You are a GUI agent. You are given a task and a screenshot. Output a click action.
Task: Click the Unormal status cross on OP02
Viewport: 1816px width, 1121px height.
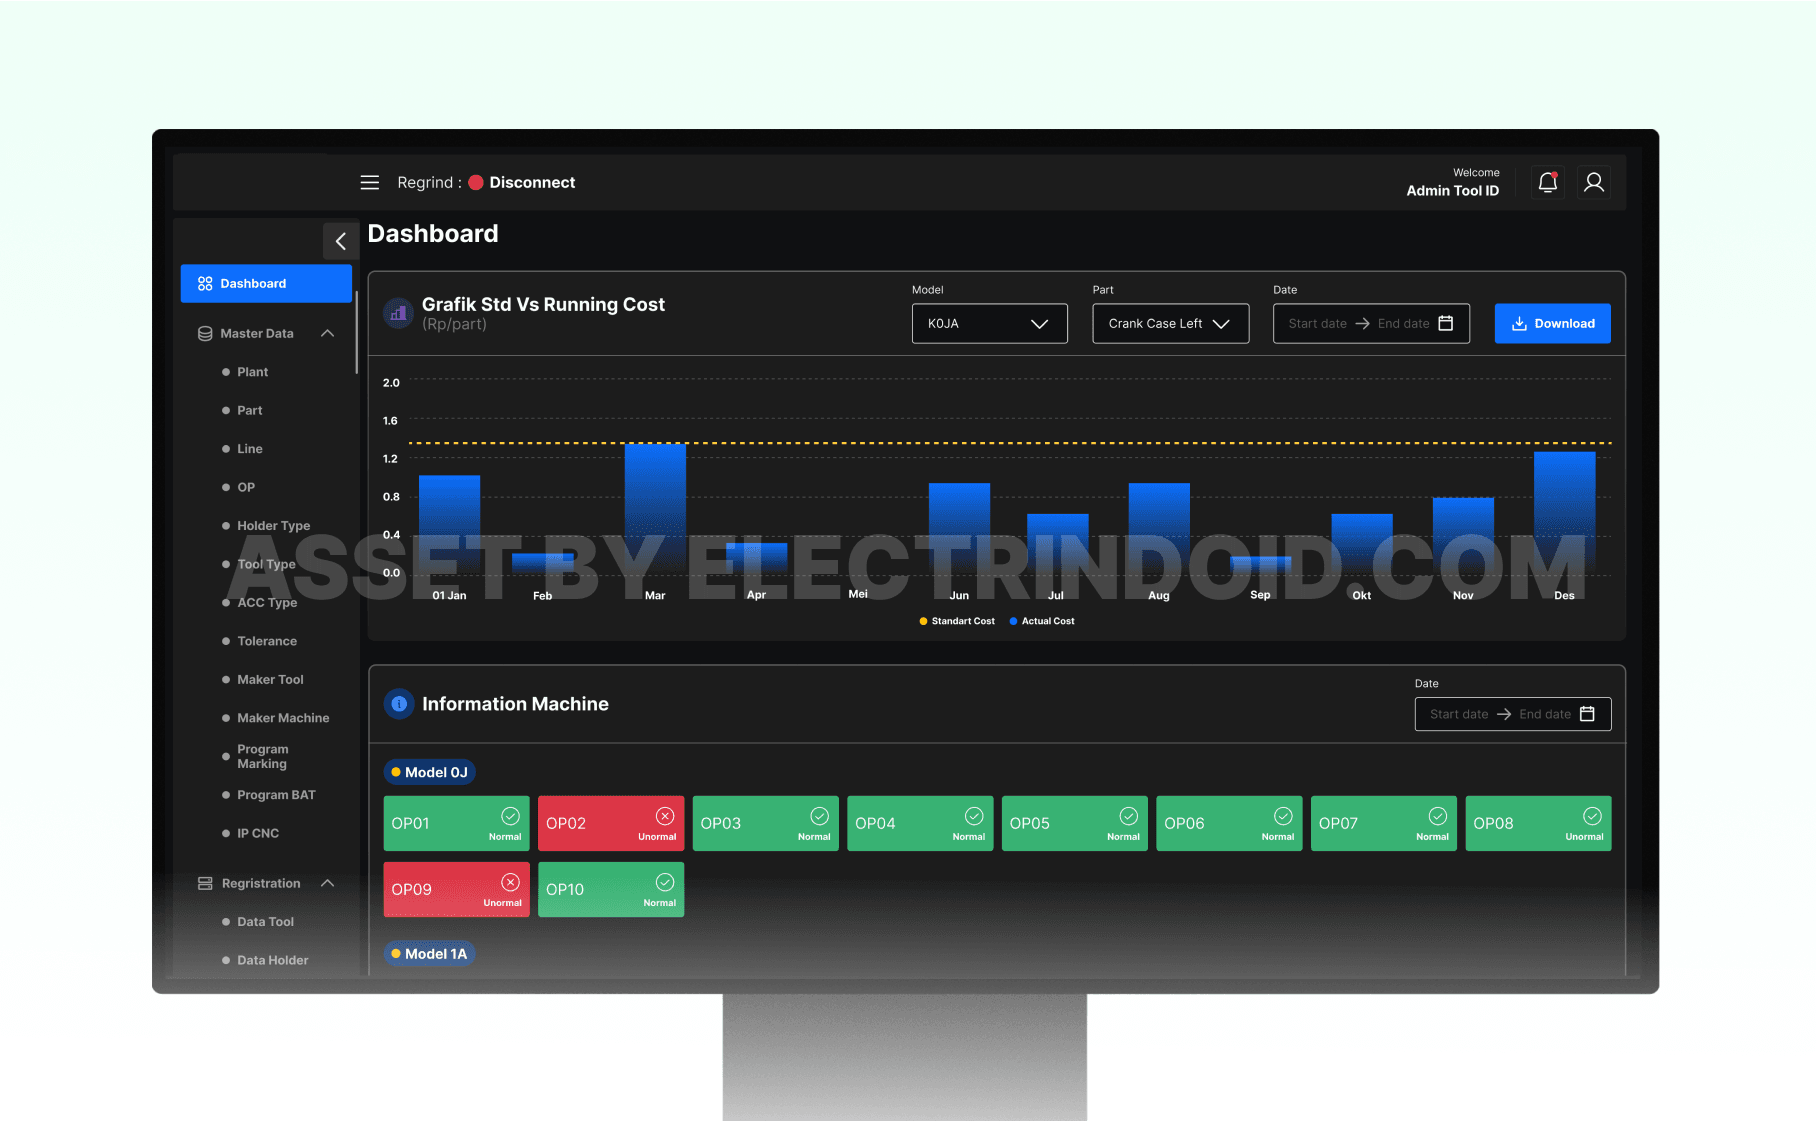[665, 815]
